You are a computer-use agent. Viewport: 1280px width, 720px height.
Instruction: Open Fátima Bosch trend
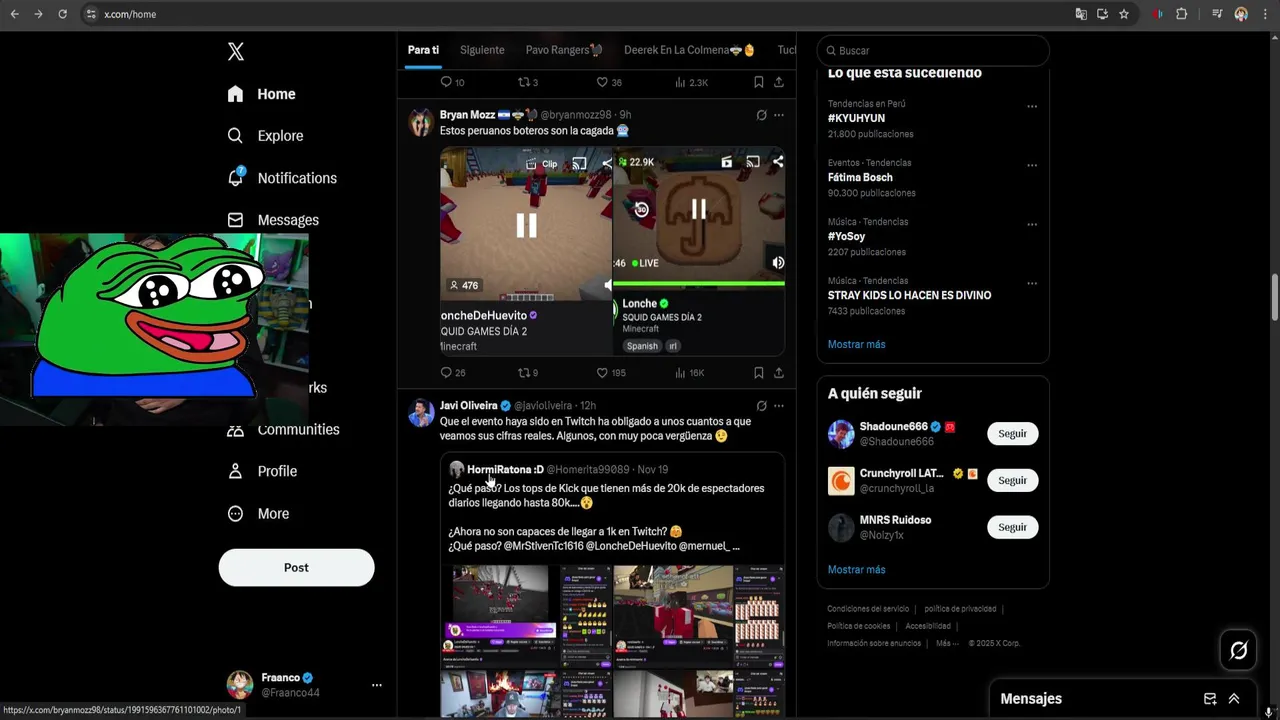860,177
